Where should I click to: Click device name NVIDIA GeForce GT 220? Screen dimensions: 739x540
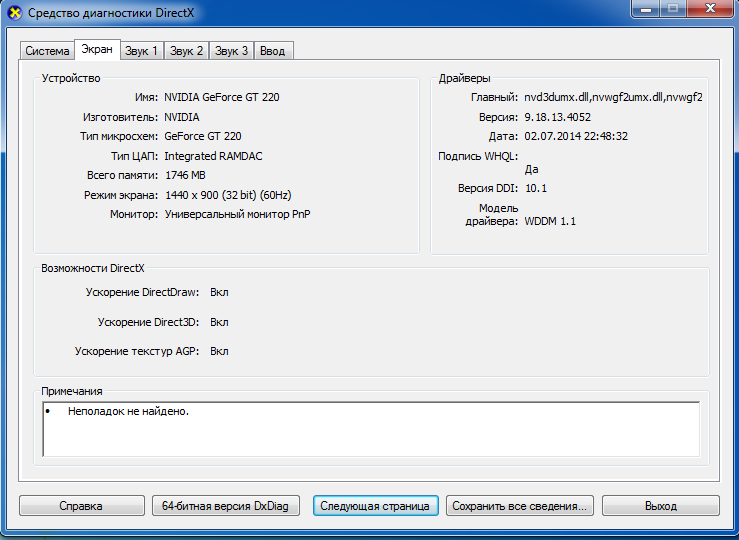point(222,97)
